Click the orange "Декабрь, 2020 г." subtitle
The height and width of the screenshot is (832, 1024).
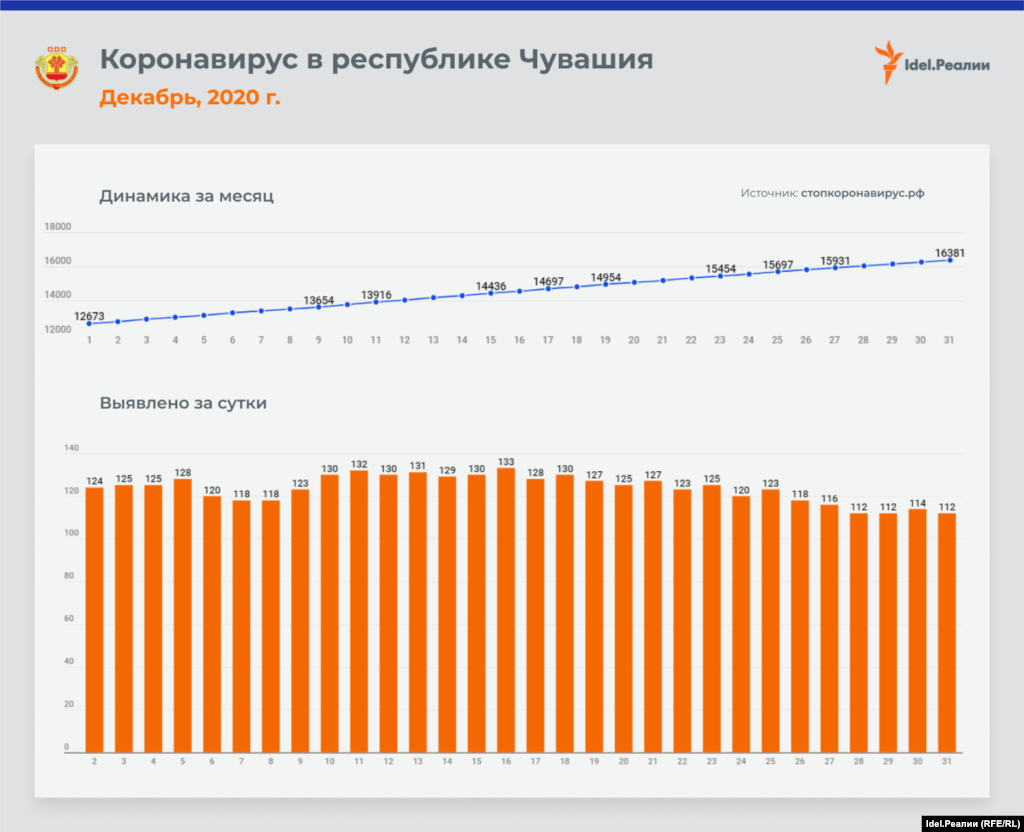(189, 98)
